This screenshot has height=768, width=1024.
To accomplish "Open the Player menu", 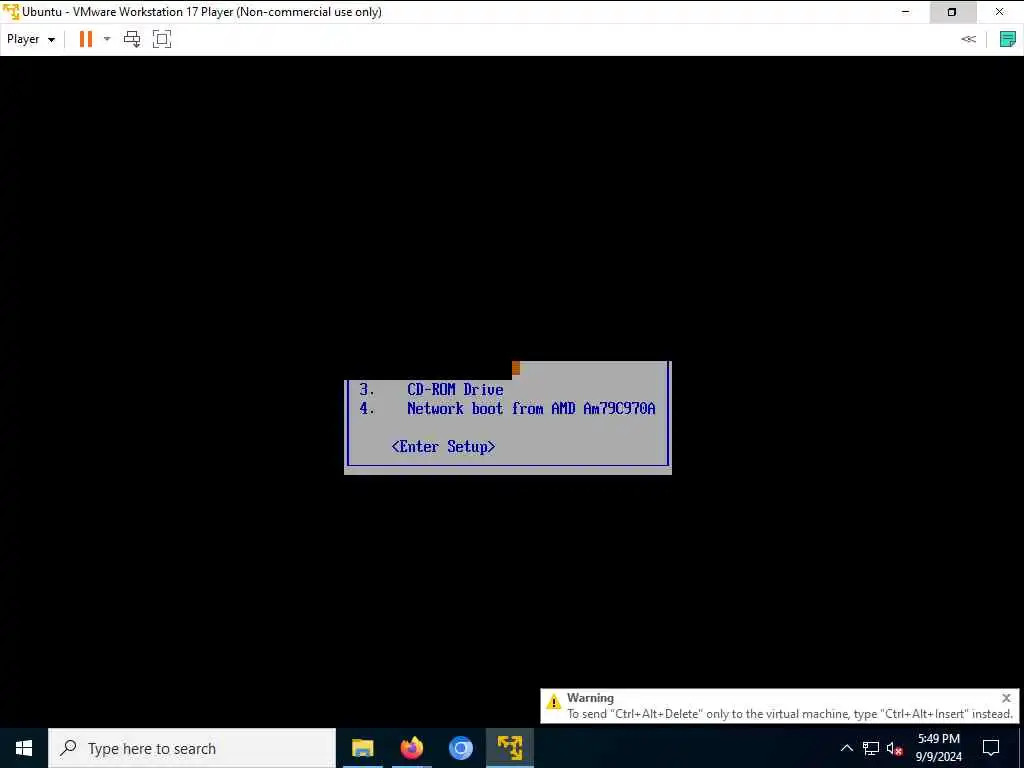I will [x=31, y=39].
